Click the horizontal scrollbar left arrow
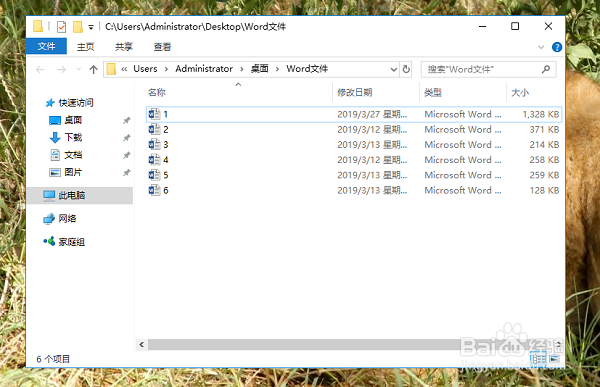Screen dimensions: 600x387 coord(142,345)
